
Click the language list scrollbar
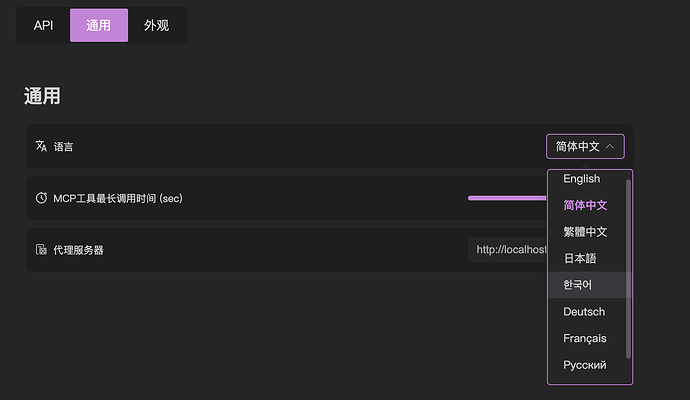pyautogui.click(x=628, y=269)
